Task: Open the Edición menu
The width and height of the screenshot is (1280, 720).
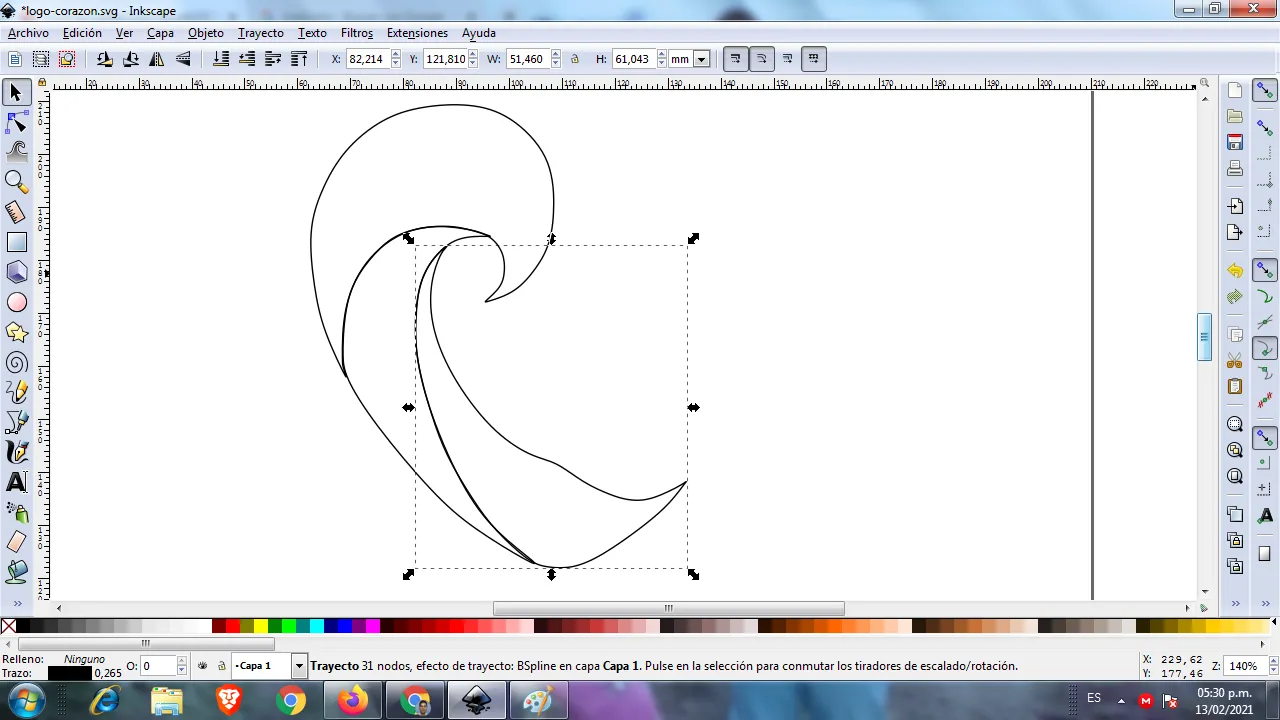Action: (x=82, y=33)
